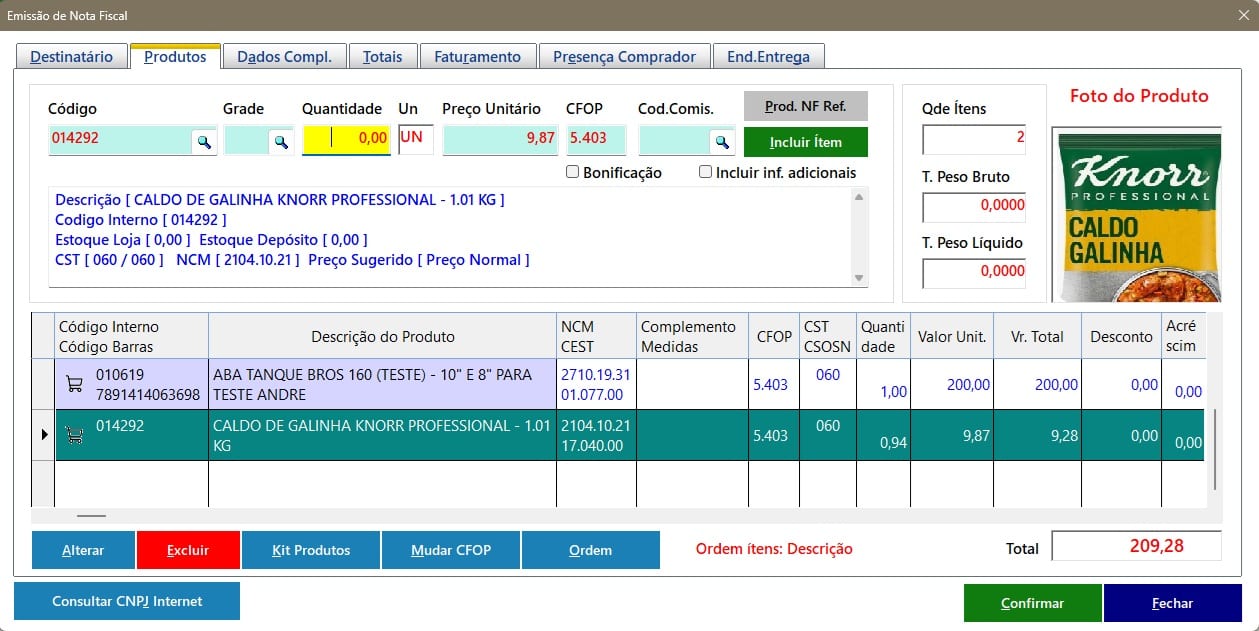Select the ABA TANQUE BROS 160 row description
This screenshot has height=631, width=1259.
382,384
